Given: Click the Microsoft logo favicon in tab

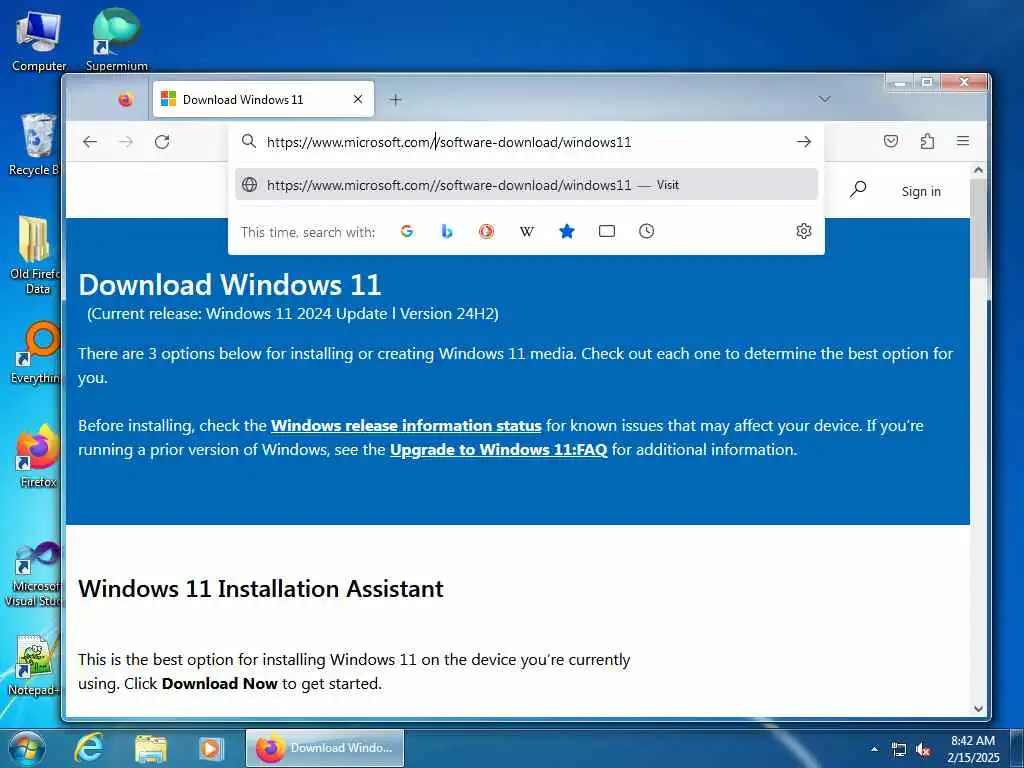Looking at the screenshot, I should [168, 99].
